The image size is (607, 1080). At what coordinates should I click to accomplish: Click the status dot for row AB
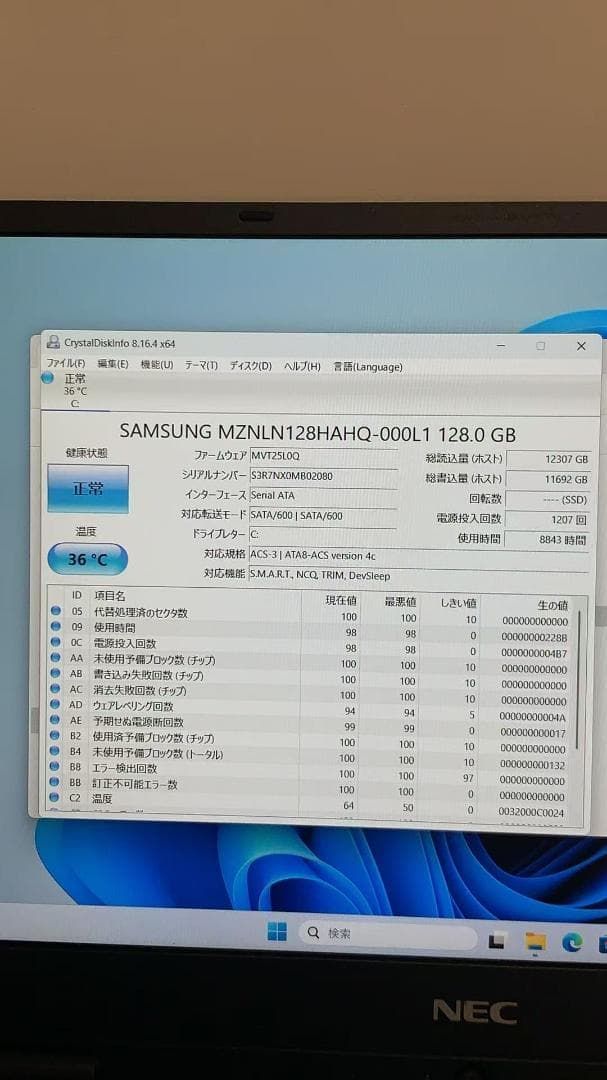tap(56, 673)
